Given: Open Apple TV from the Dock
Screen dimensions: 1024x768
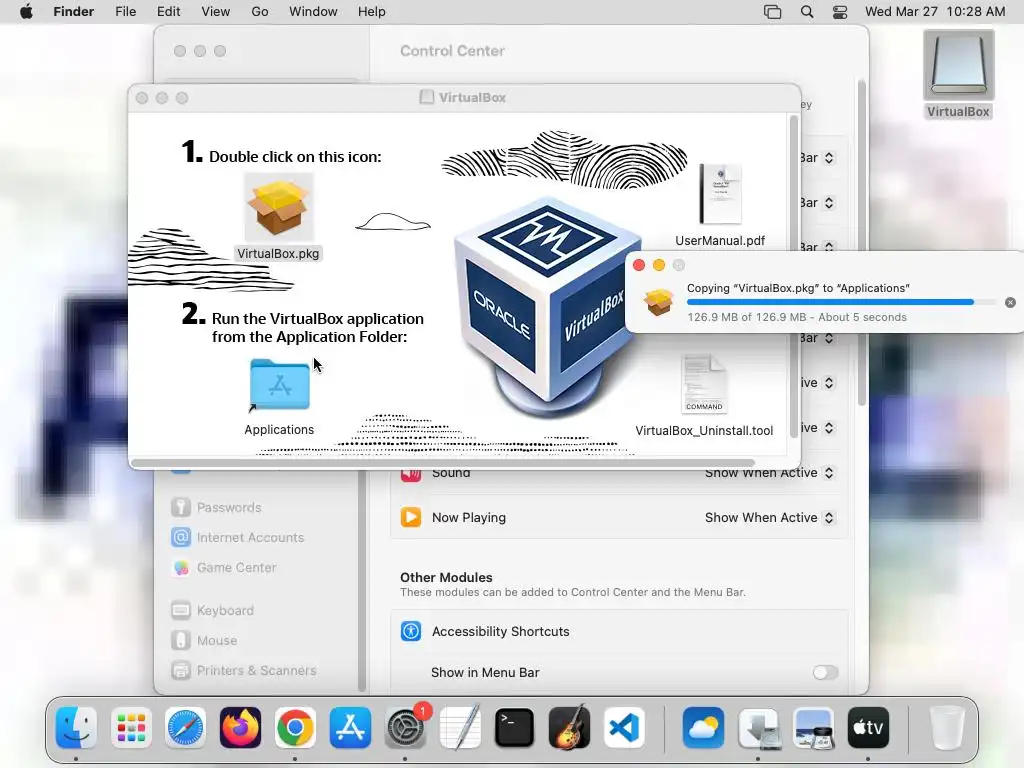Looking at the screenshot, I should pyautogui.click(x=868, y=727).
